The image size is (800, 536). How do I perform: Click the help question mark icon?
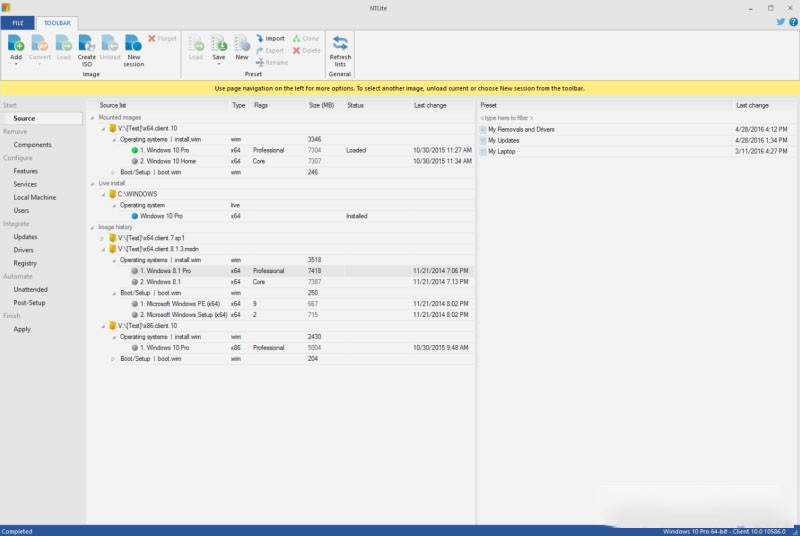(x=793, y=21)
